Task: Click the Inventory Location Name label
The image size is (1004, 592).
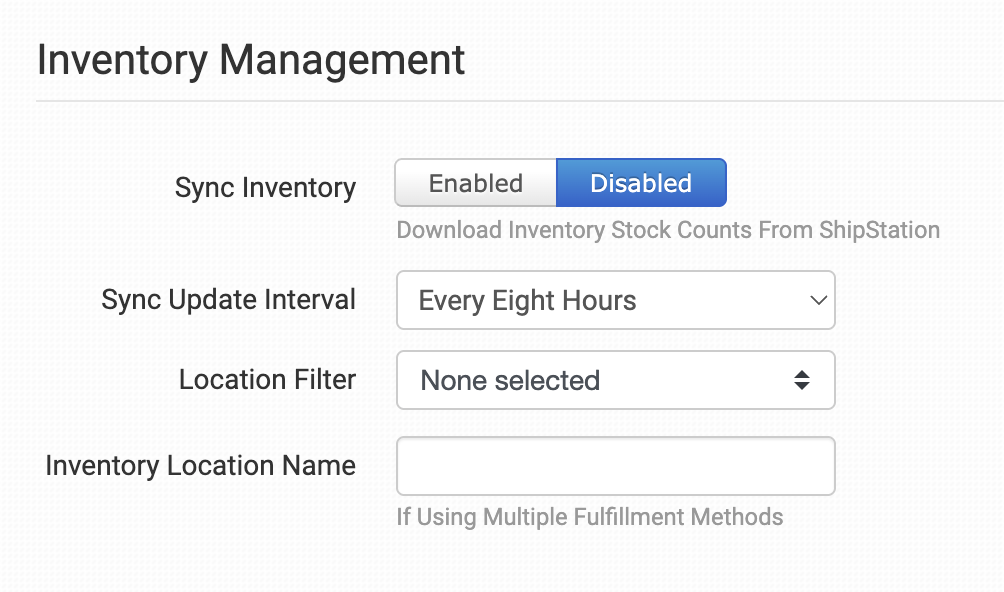Action: 200,466
